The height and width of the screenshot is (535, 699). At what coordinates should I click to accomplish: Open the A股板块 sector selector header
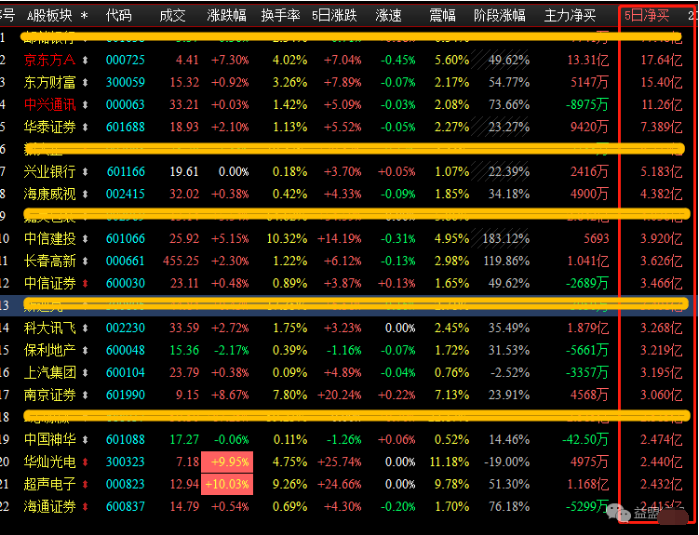(x=49, y=15)
